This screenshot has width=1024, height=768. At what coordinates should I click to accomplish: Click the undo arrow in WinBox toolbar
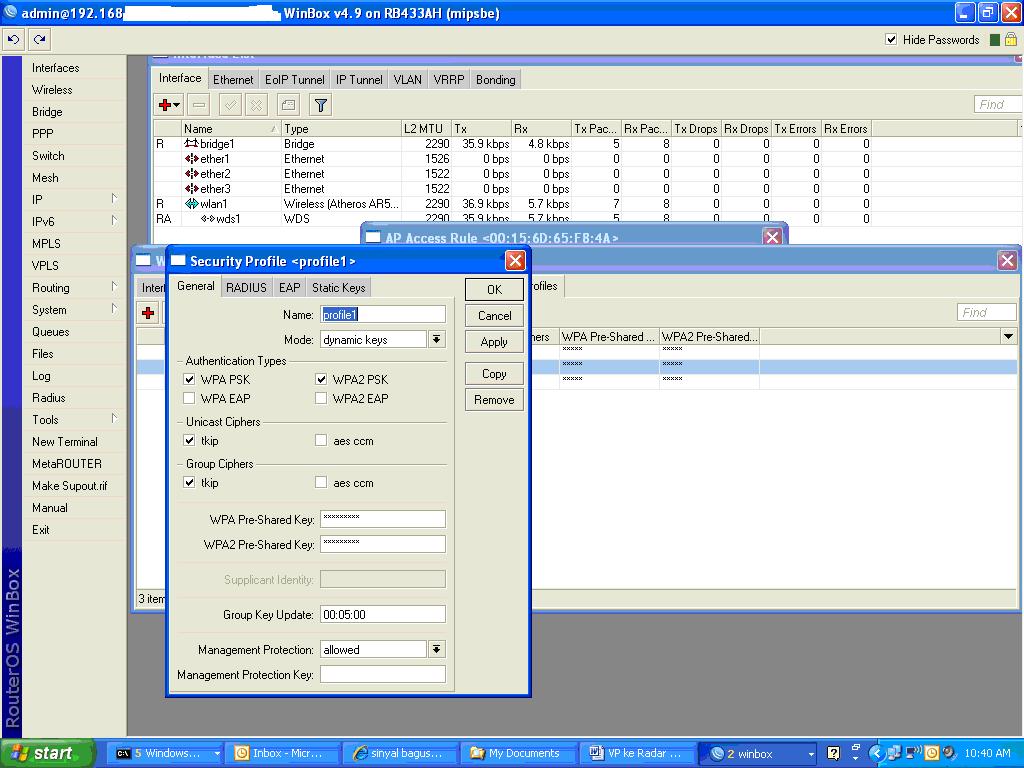[13, 40]
